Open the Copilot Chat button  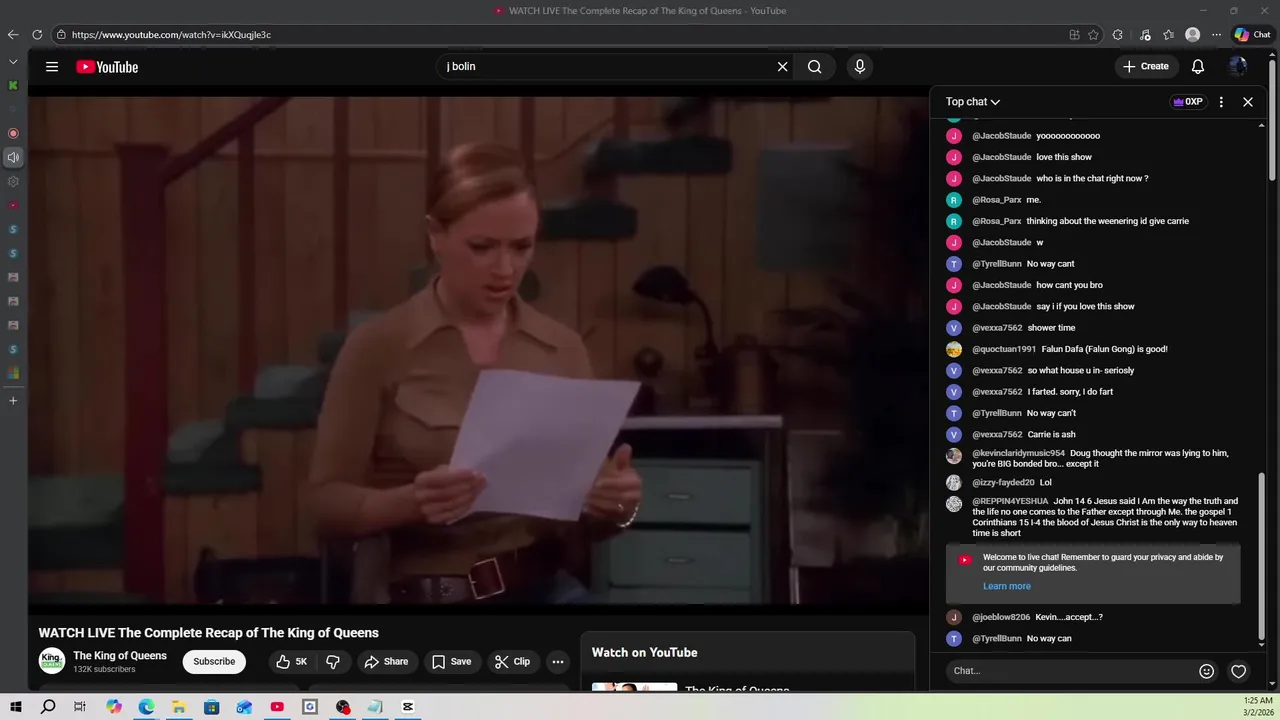pyautogui.click(x=1252, y=35)
